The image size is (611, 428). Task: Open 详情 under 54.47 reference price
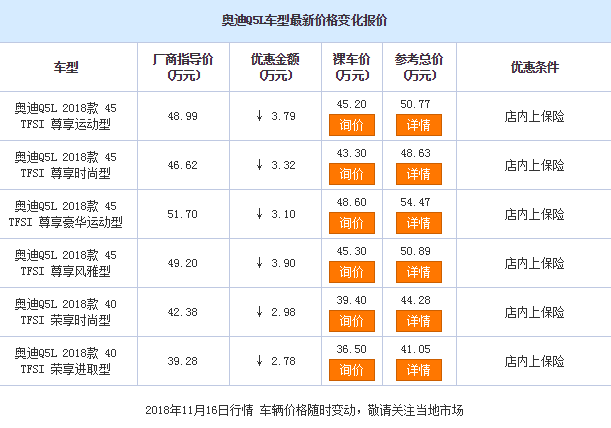tap(419, 223)
